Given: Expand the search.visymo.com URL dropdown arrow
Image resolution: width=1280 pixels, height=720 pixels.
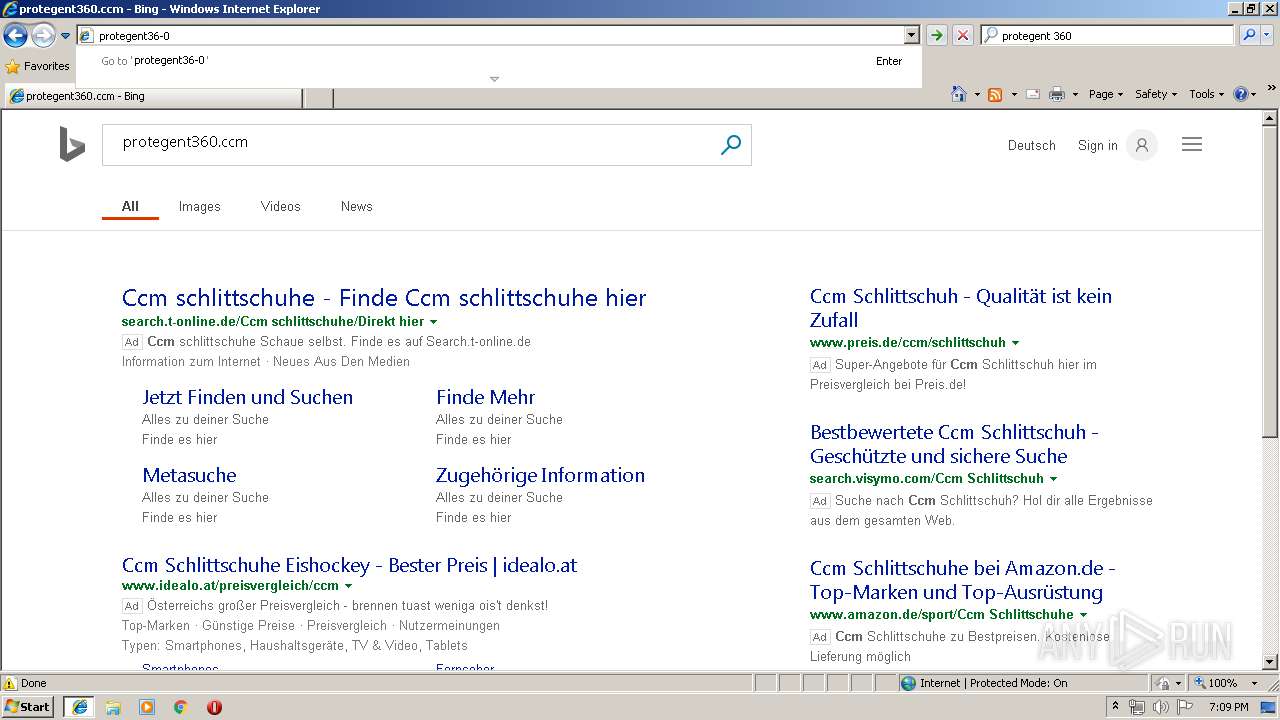Looking at the screenshot, I should coord(1053,479).
